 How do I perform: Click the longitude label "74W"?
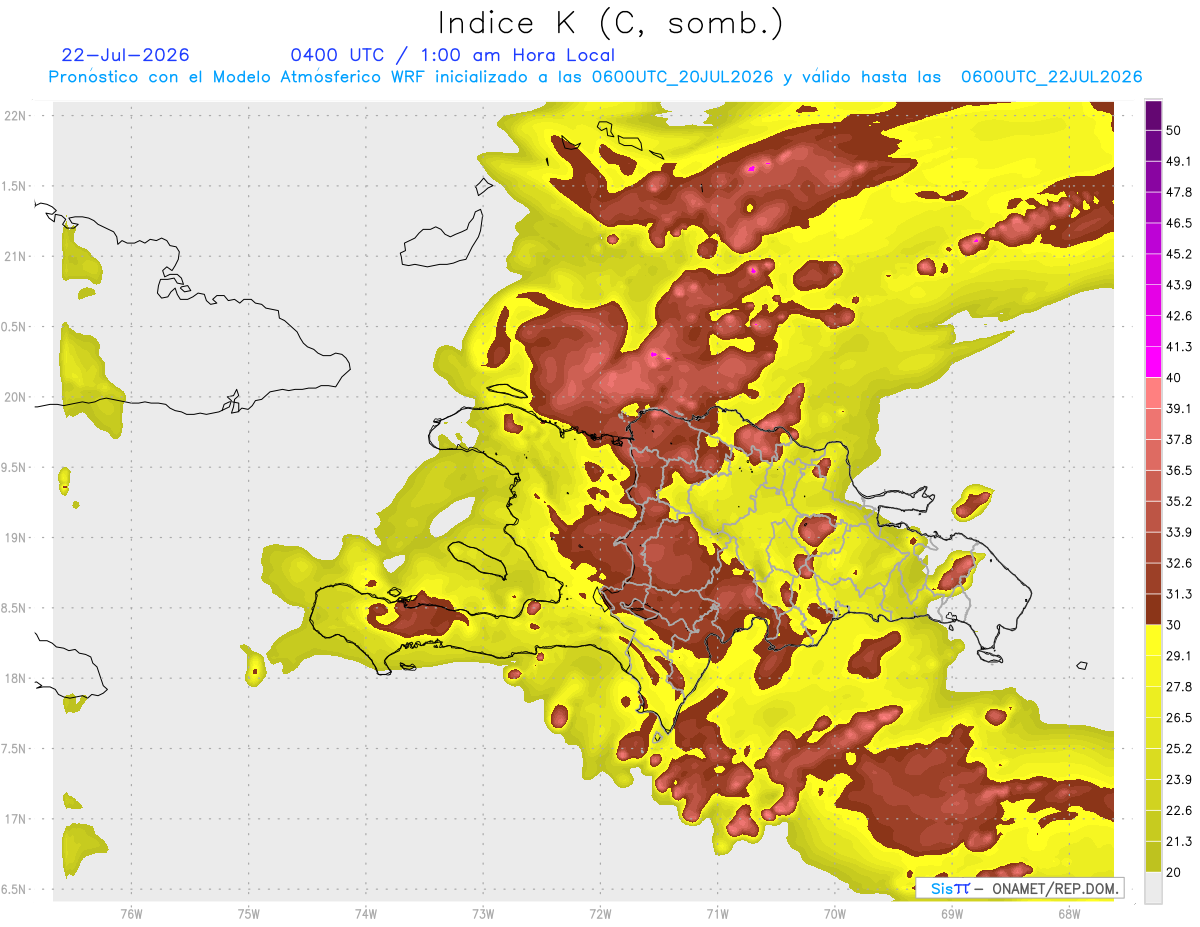[366, 914]
